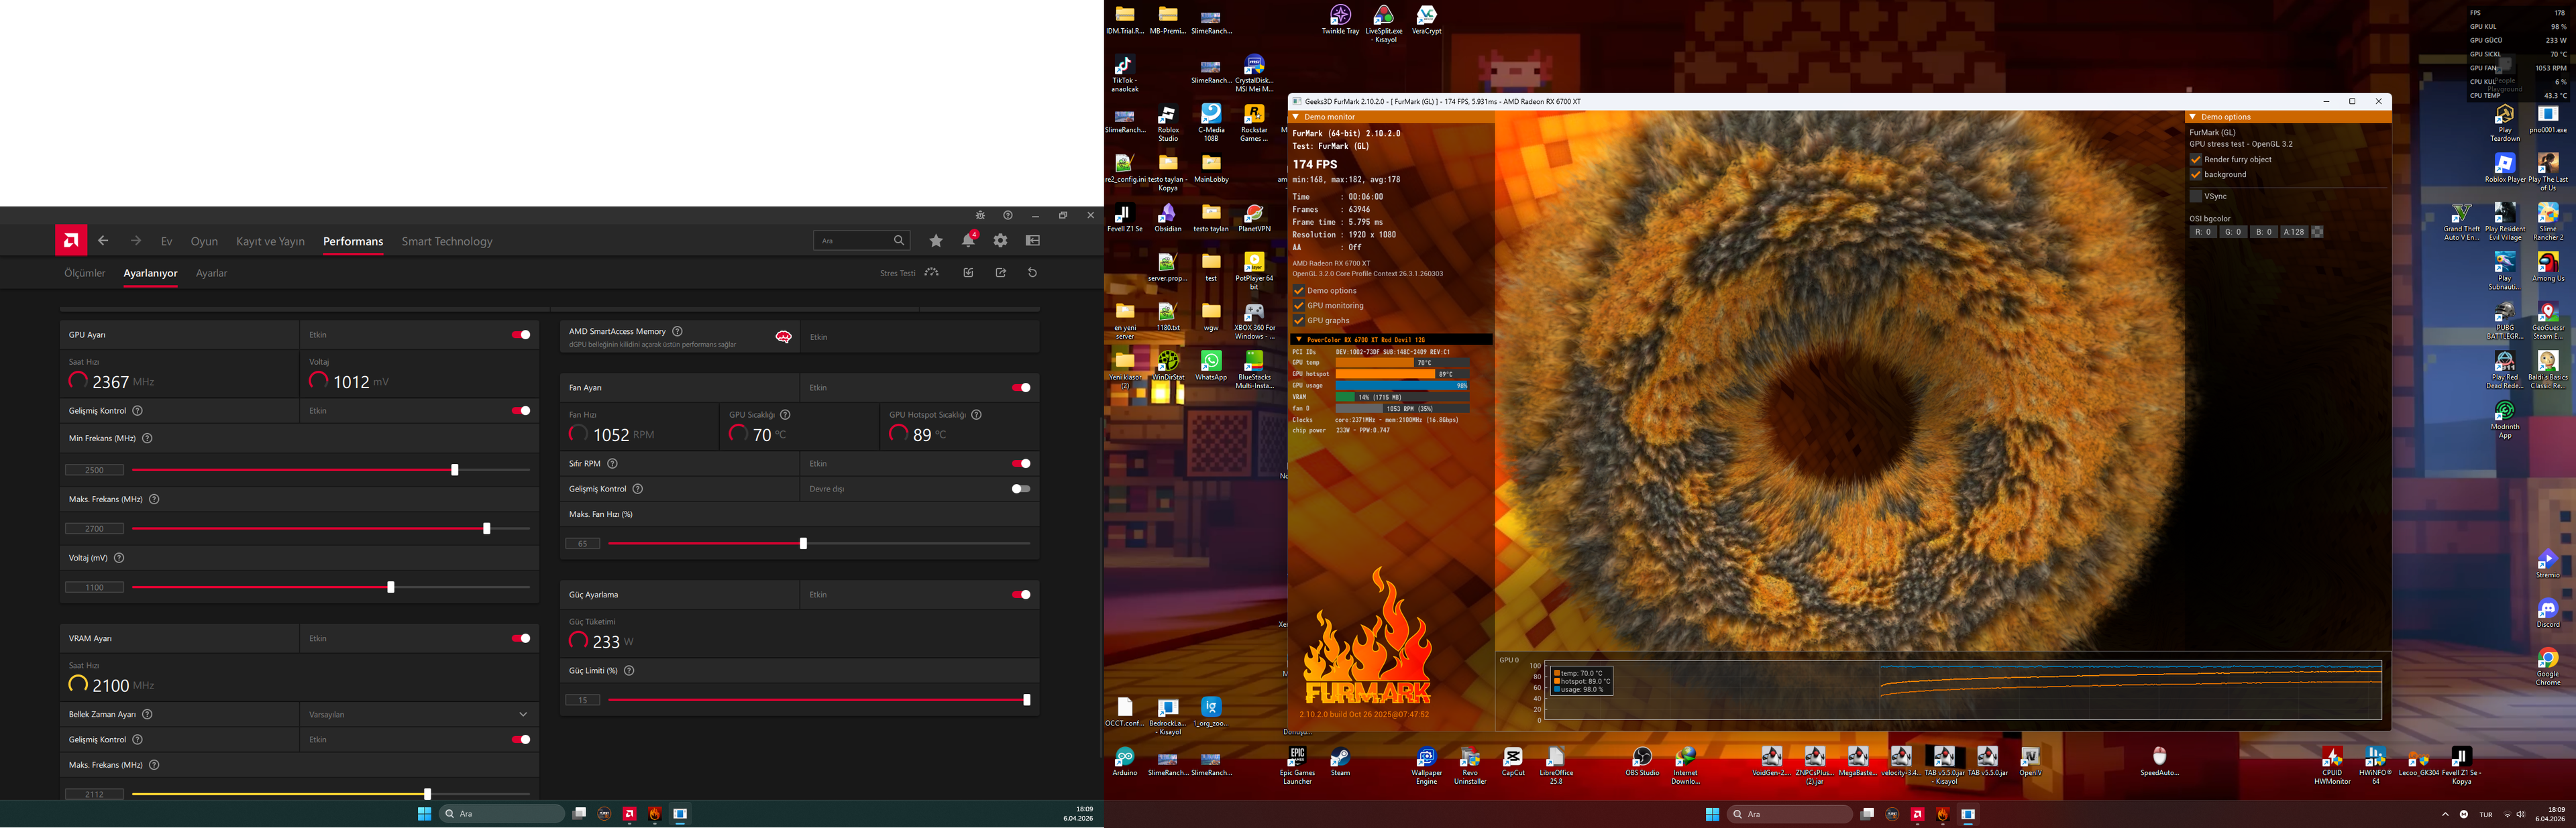
Task: Open Smart Technology tab
Action: click(447, 241)
